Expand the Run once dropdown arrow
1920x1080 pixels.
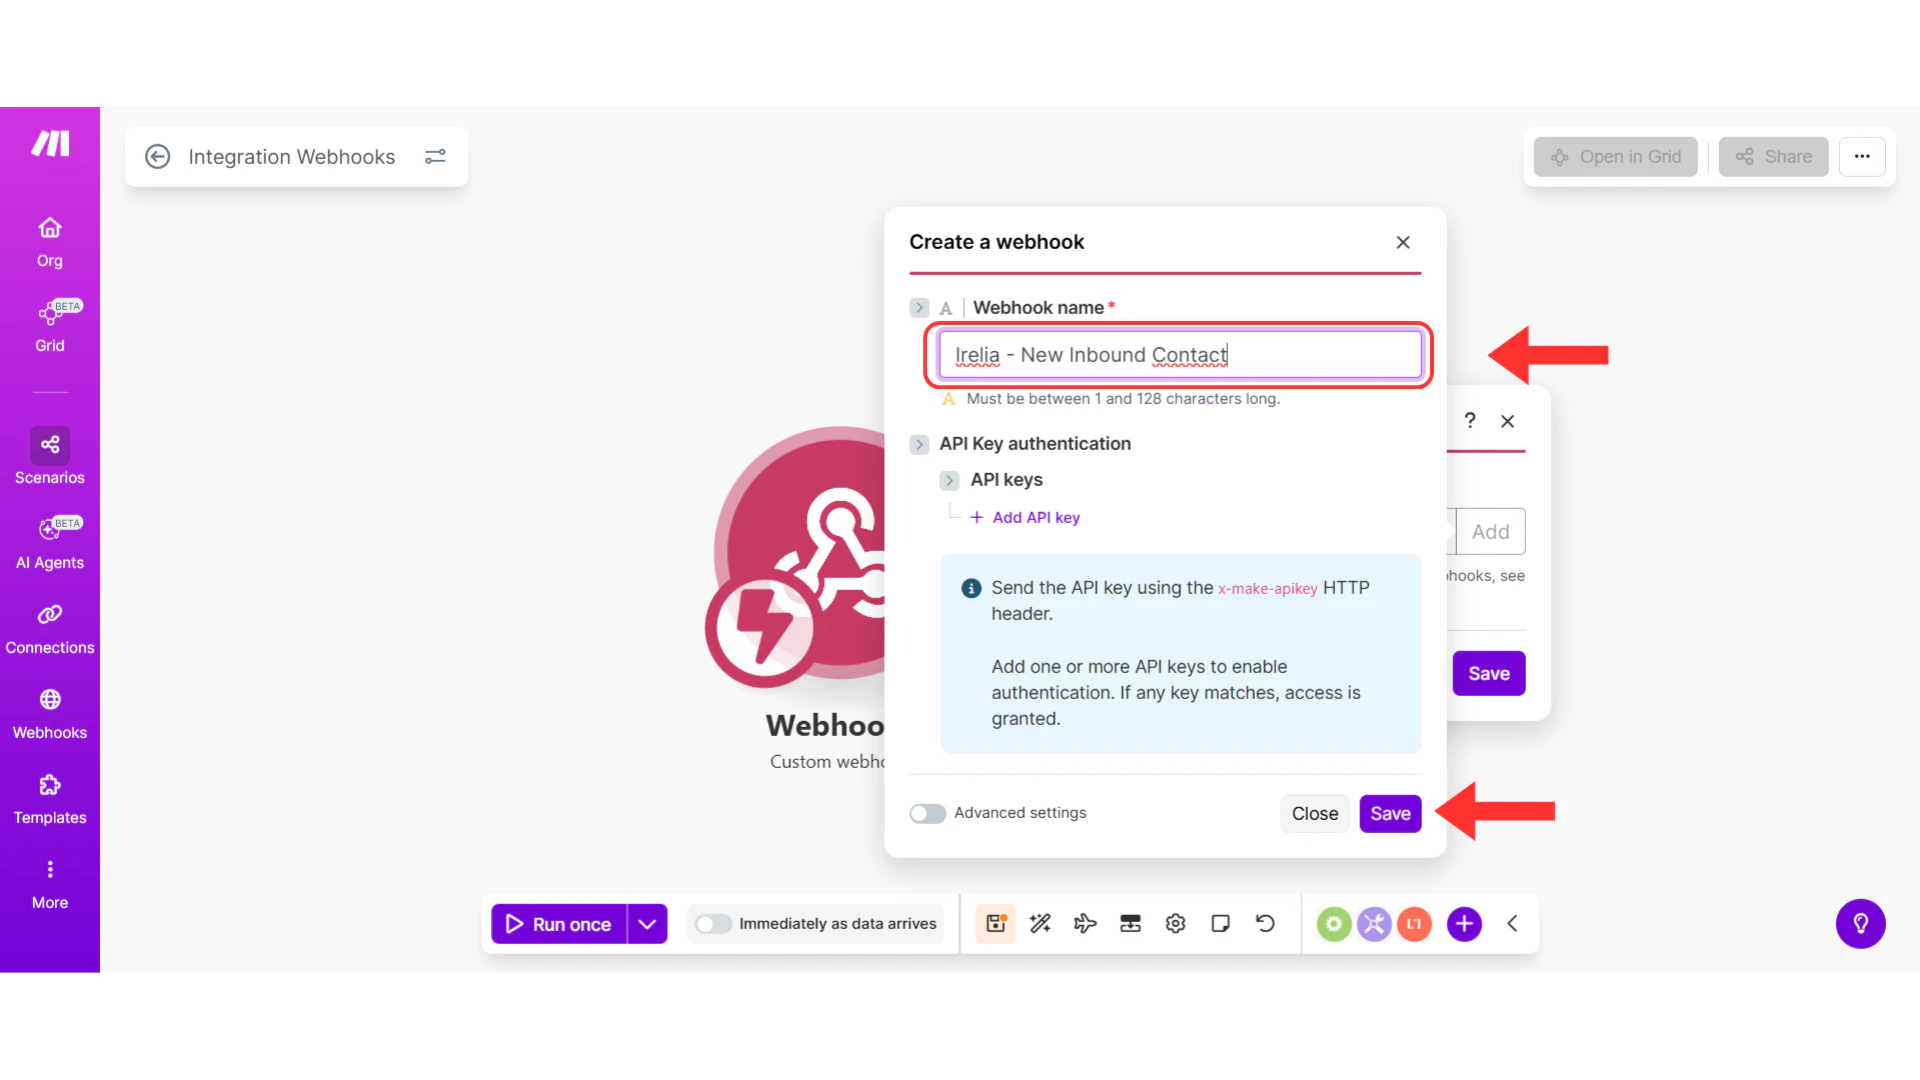point(646,923)
